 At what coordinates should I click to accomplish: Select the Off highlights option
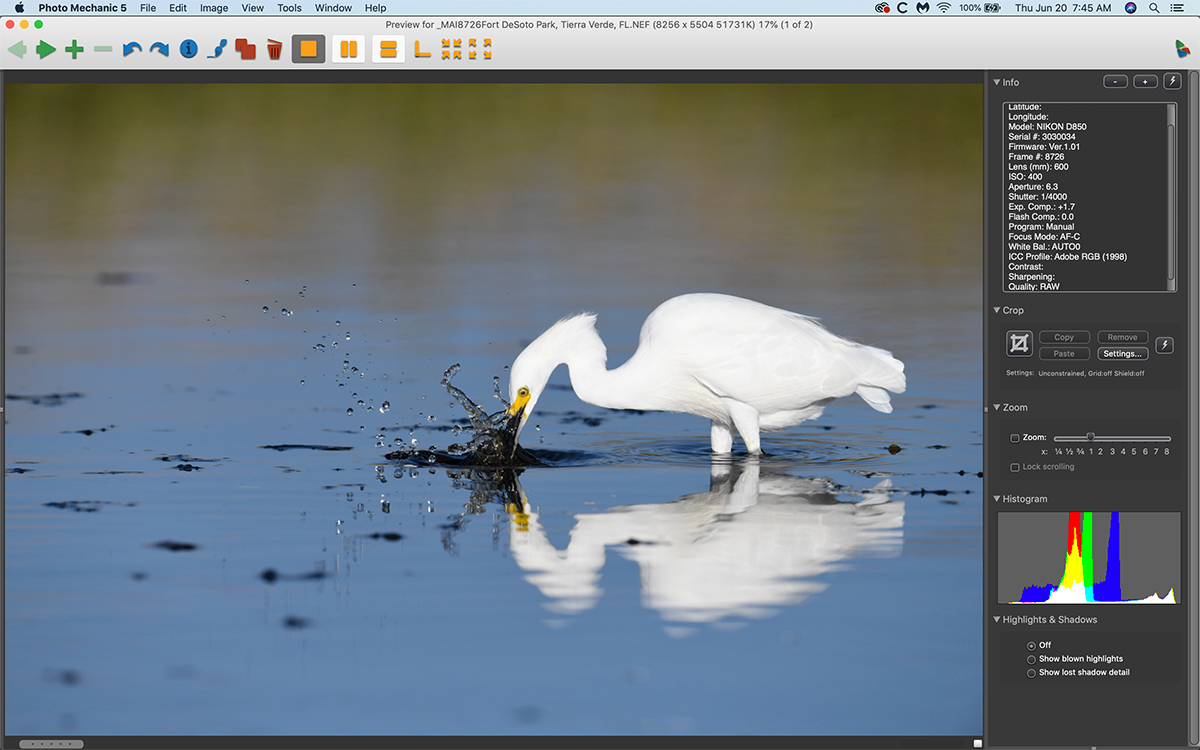1031,645
